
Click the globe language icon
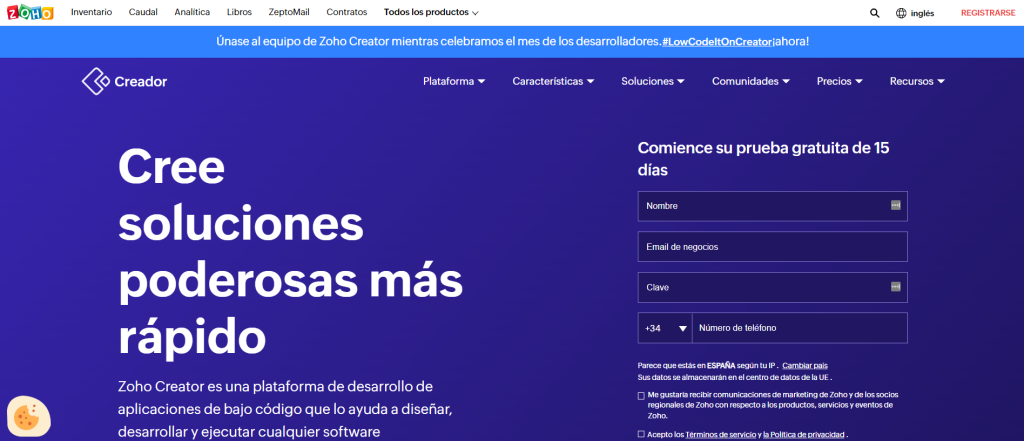(901, 12)
